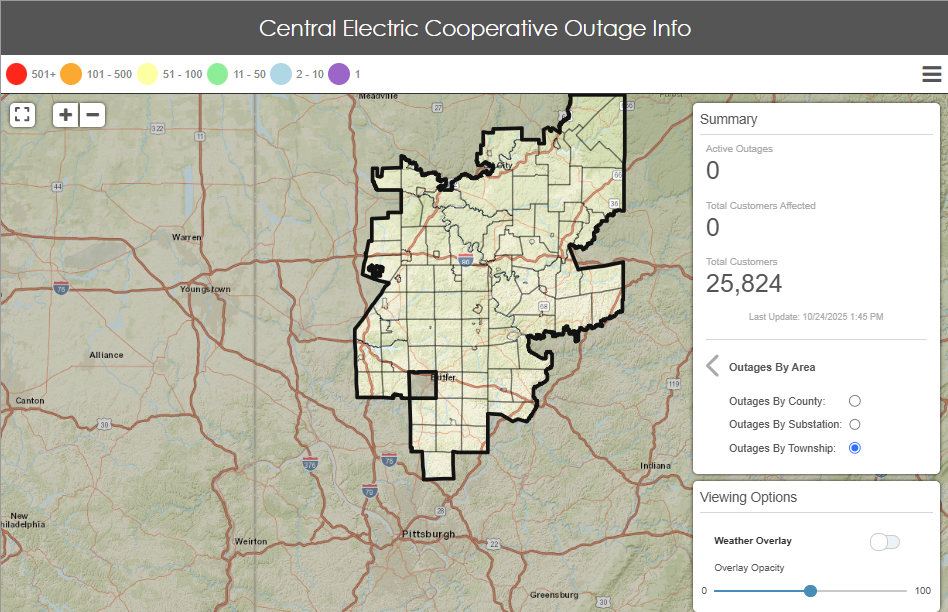948x612 pixels.
Task: Click the yellow 51 - 100 legend circle
Action: coord(147,74)
